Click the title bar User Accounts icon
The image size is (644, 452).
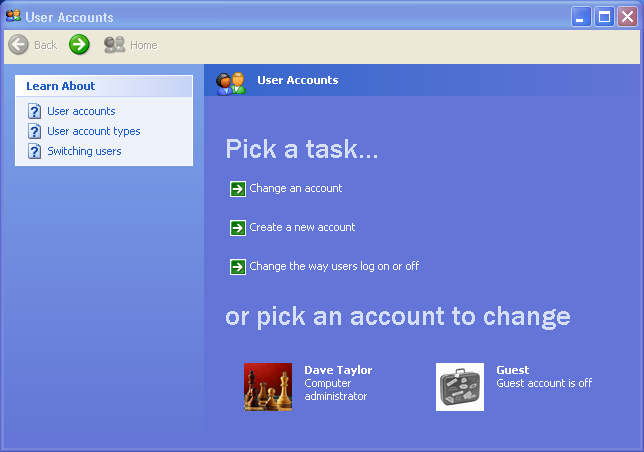[13, 16]
